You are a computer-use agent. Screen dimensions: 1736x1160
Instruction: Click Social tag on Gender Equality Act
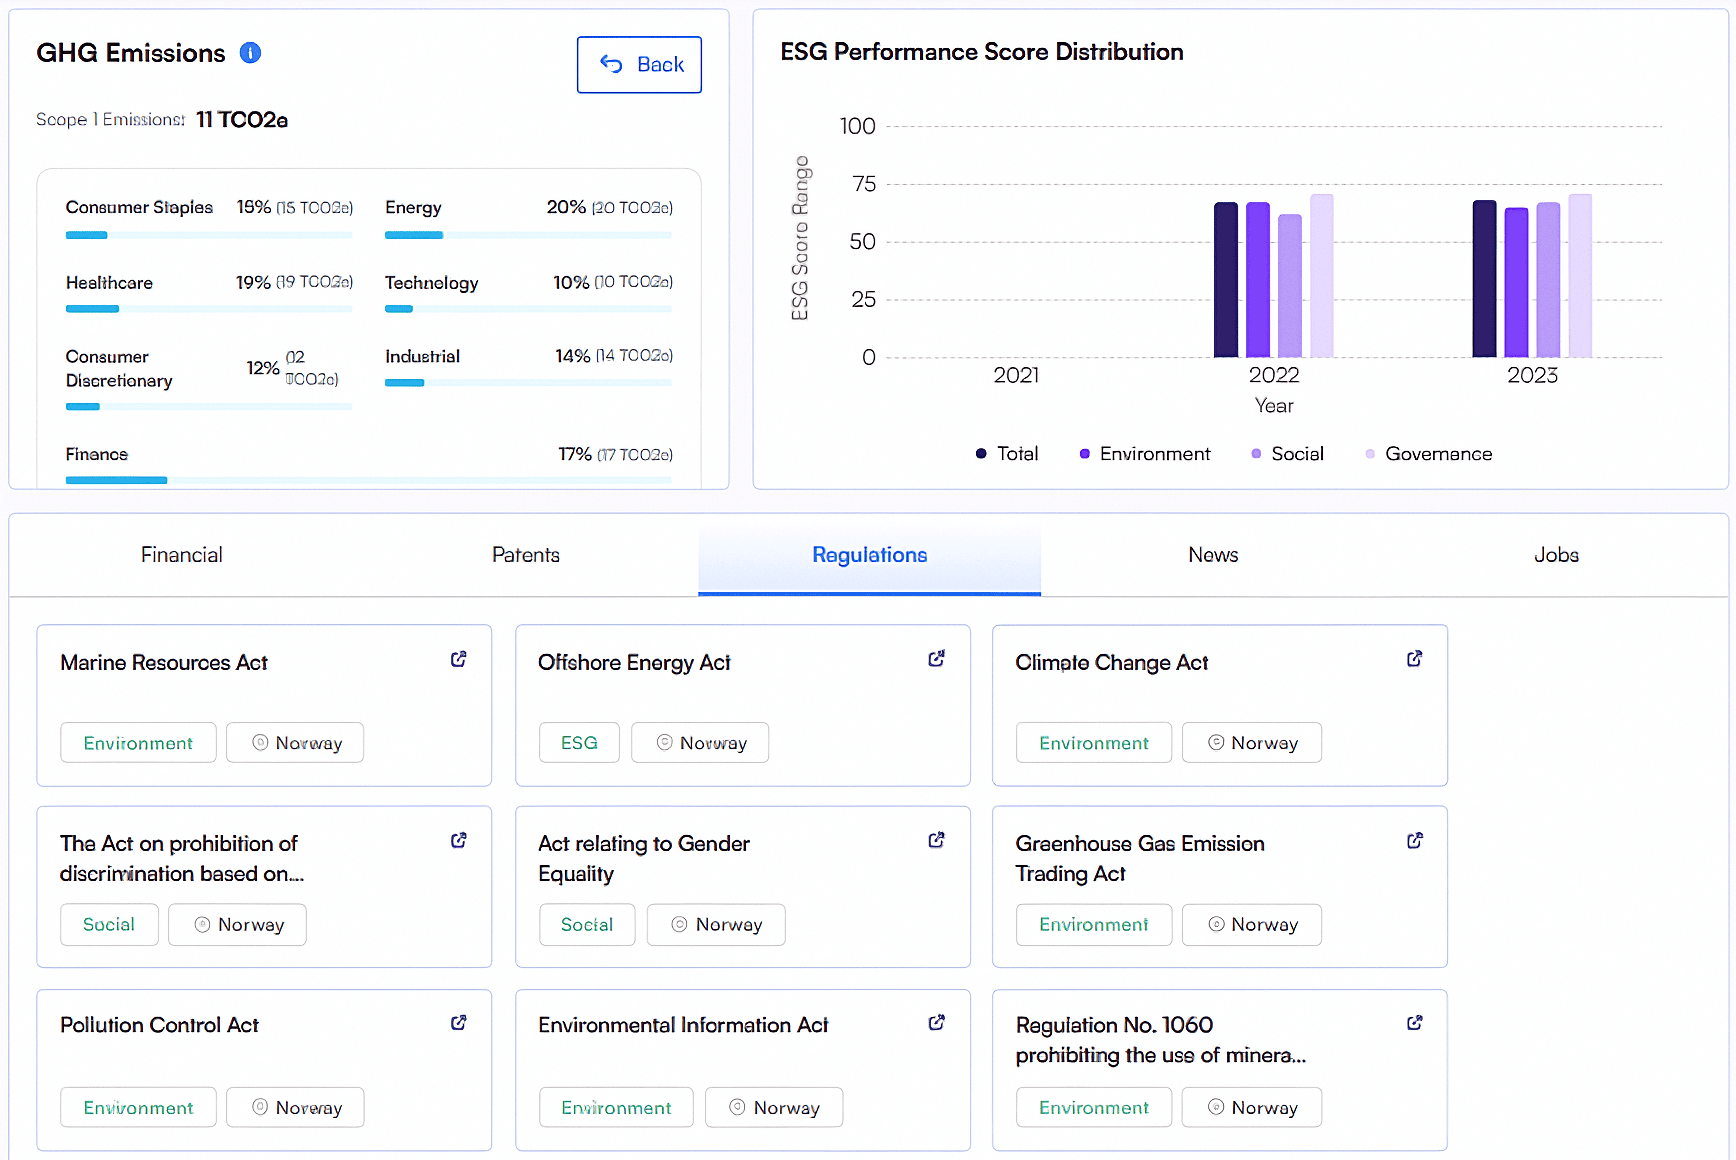click(x=587, y=925)
